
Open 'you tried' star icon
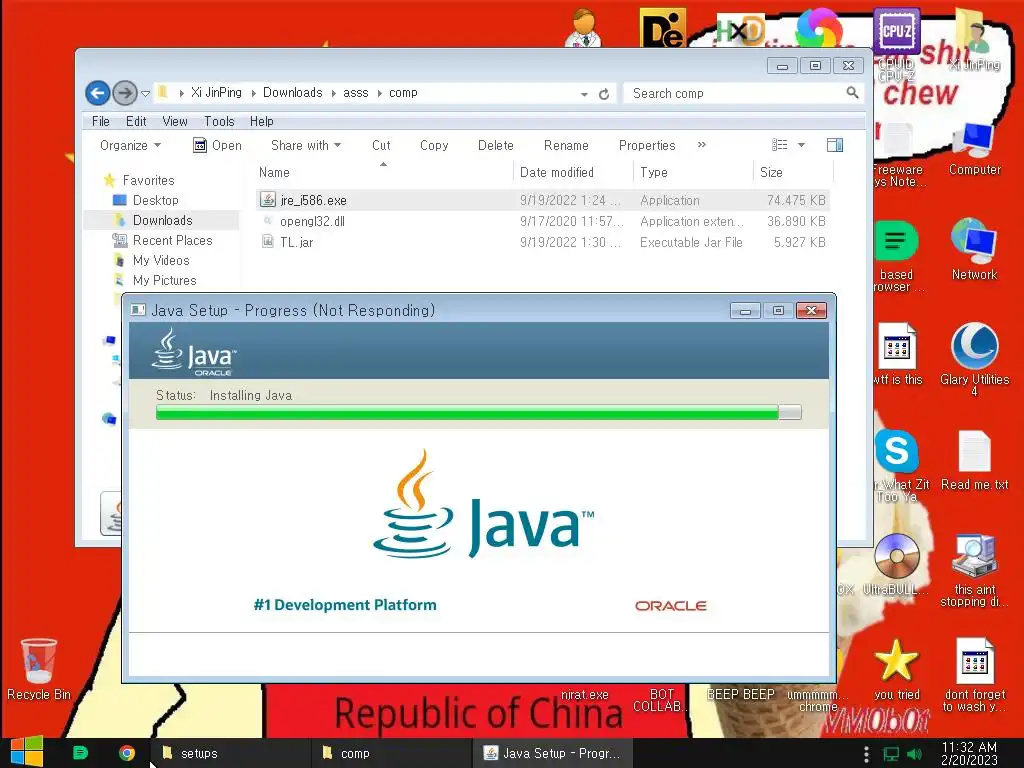tap(896, 669)
